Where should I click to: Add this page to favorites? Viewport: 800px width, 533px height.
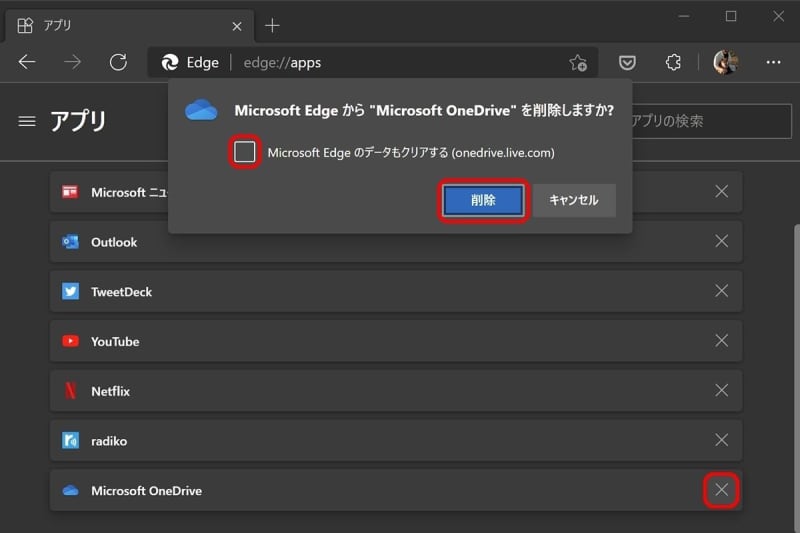pyautogui.click(x=578, y=63)
